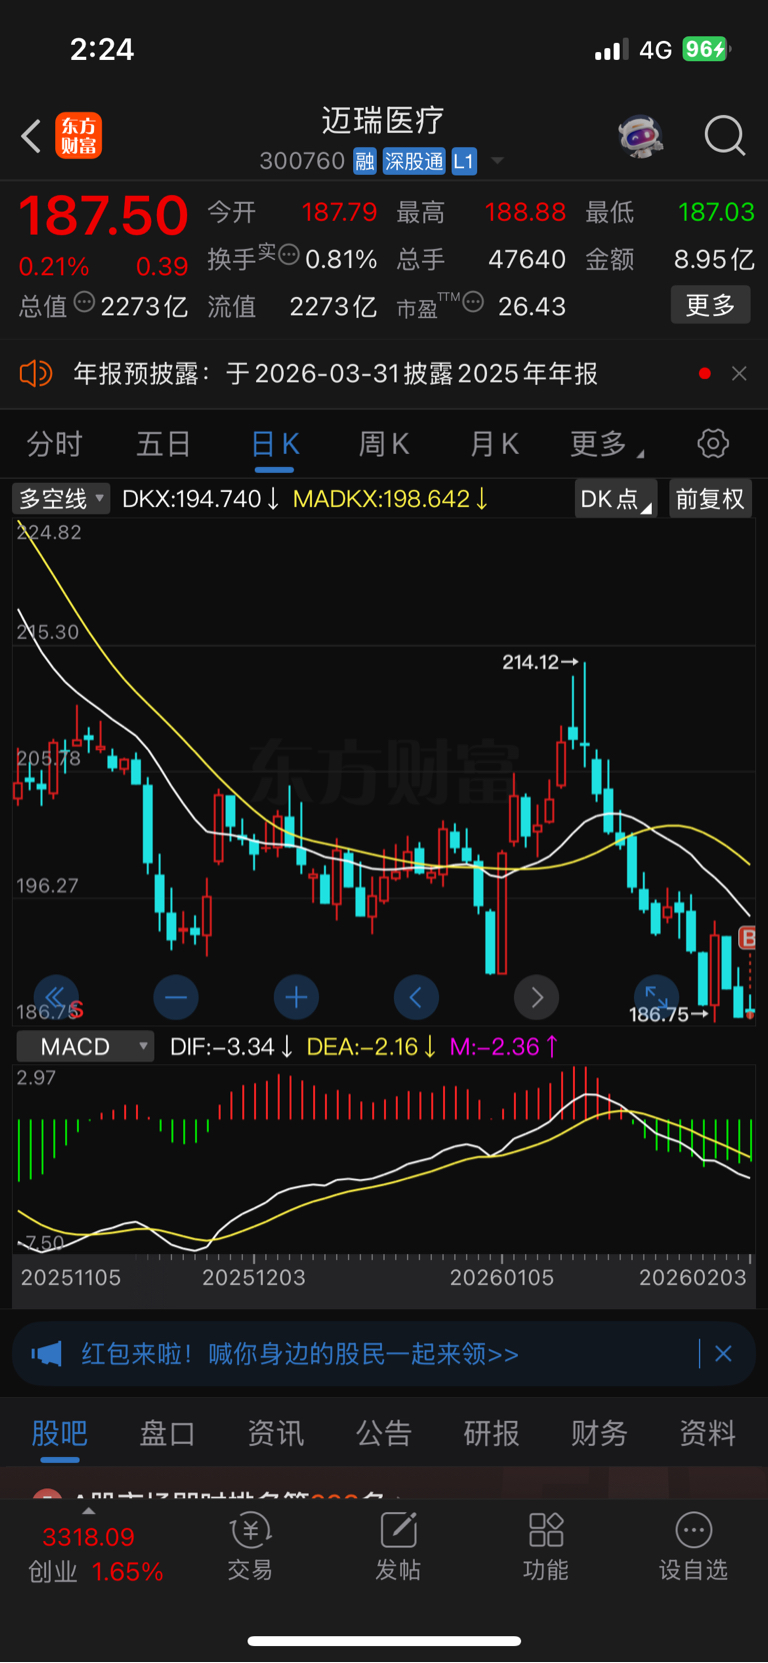Tap the speaker announcement icon
Image resolution: width=768 pixels, height=1663 pixels.
36,374
